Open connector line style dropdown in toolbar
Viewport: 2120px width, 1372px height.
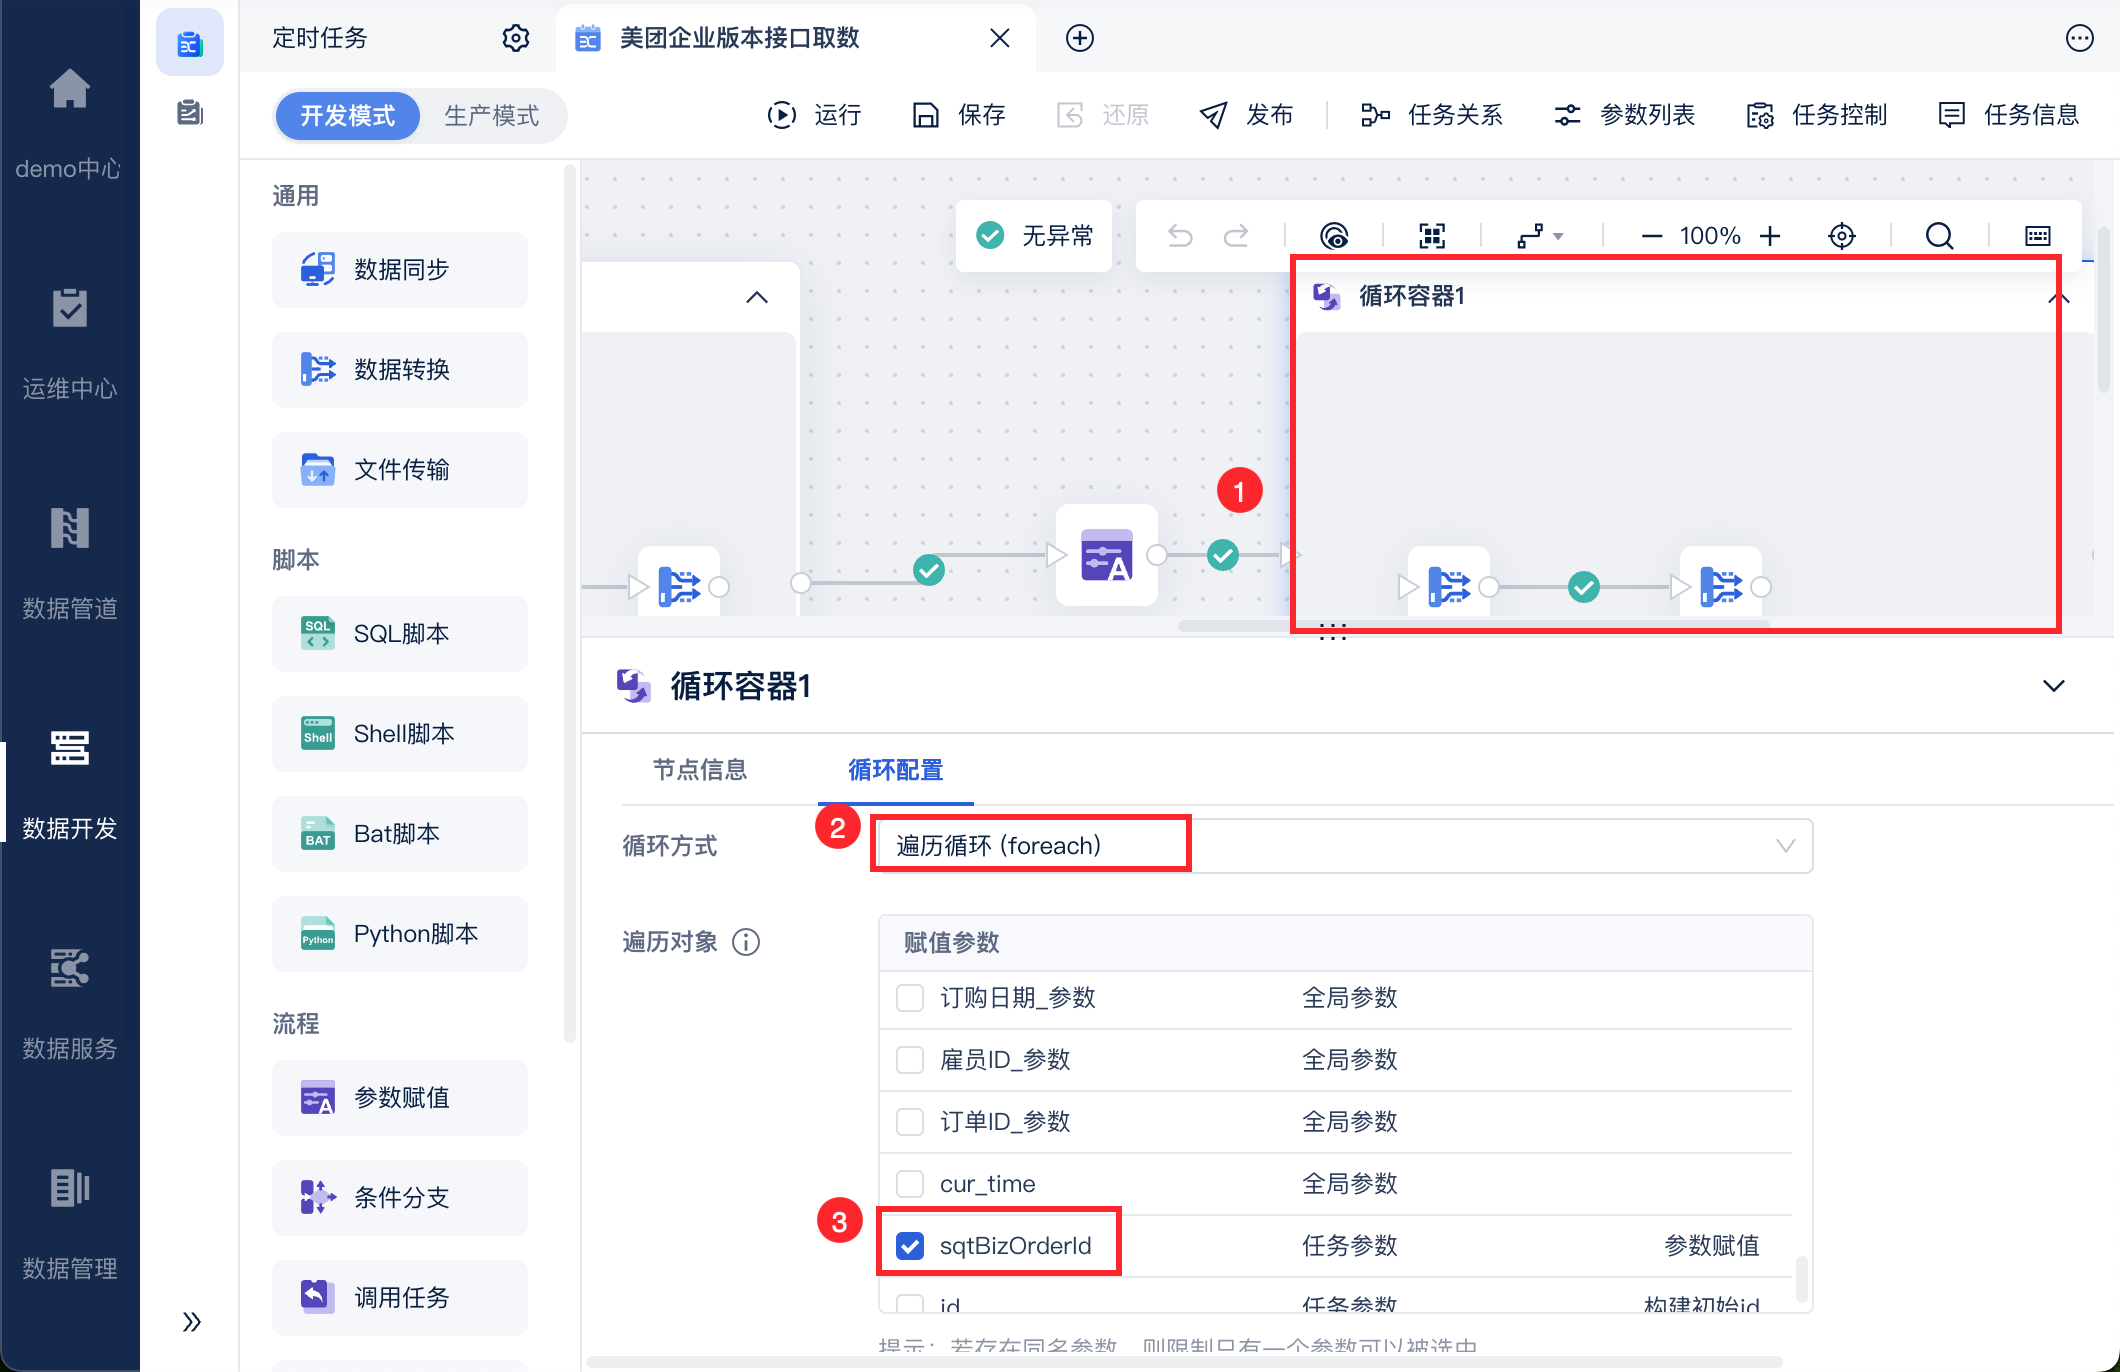(x=1540, y=236)
